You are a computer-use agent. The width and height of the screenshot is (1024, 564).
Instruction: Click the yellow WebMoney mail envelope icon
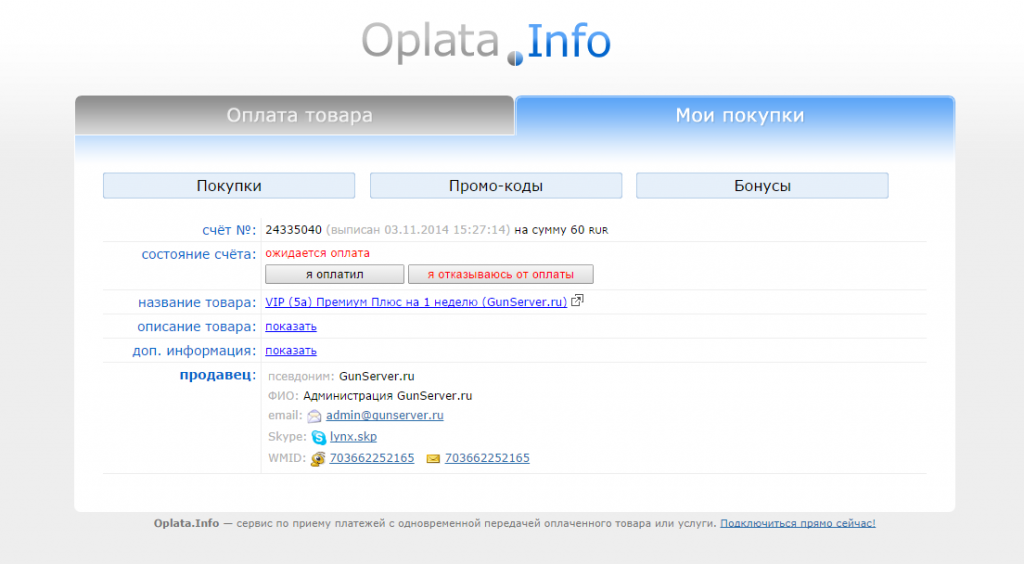pyautogui.click(x=433, y=459)
